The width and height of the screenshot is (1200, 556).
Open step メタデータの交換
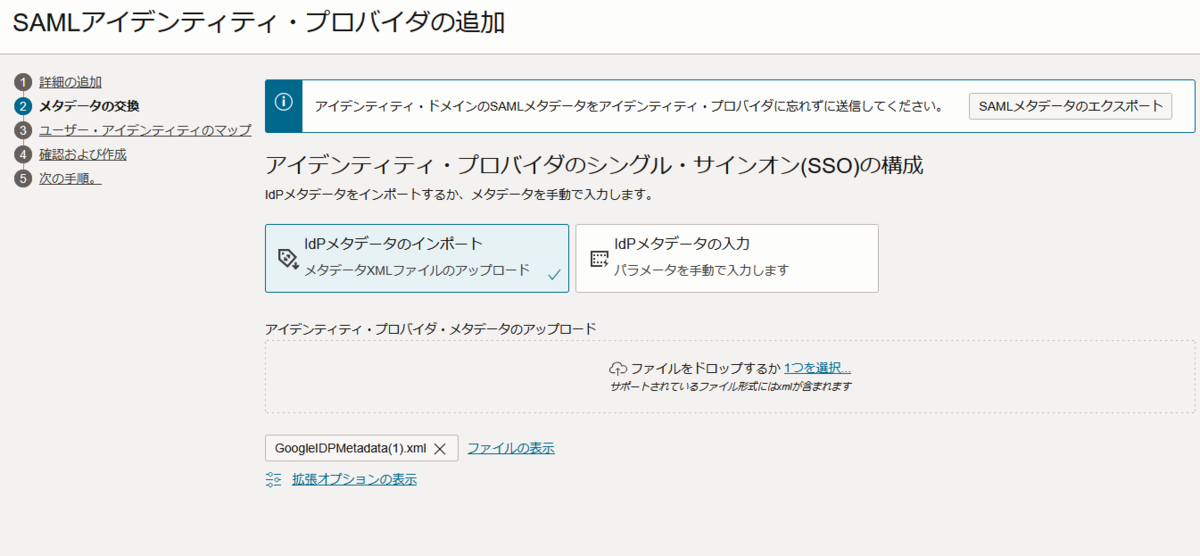89,106
